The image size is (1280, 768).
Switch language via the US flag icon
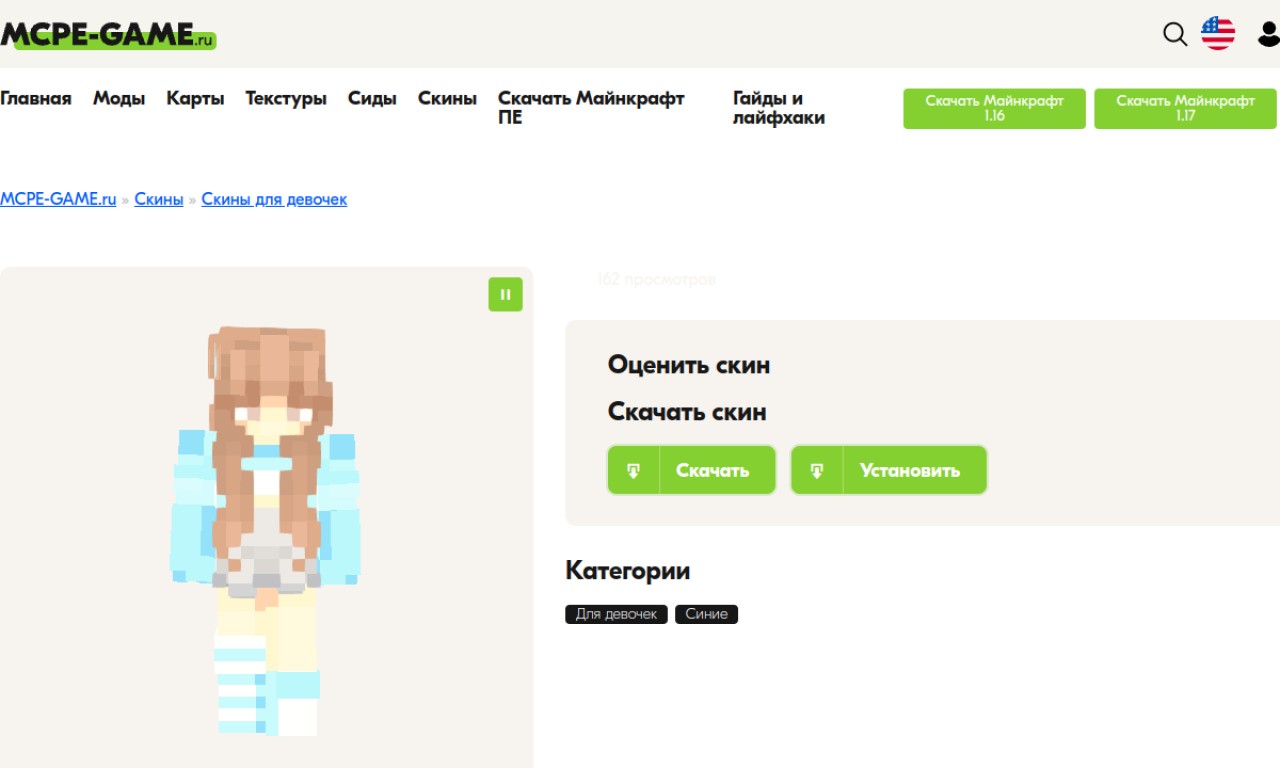(1218, 33)
